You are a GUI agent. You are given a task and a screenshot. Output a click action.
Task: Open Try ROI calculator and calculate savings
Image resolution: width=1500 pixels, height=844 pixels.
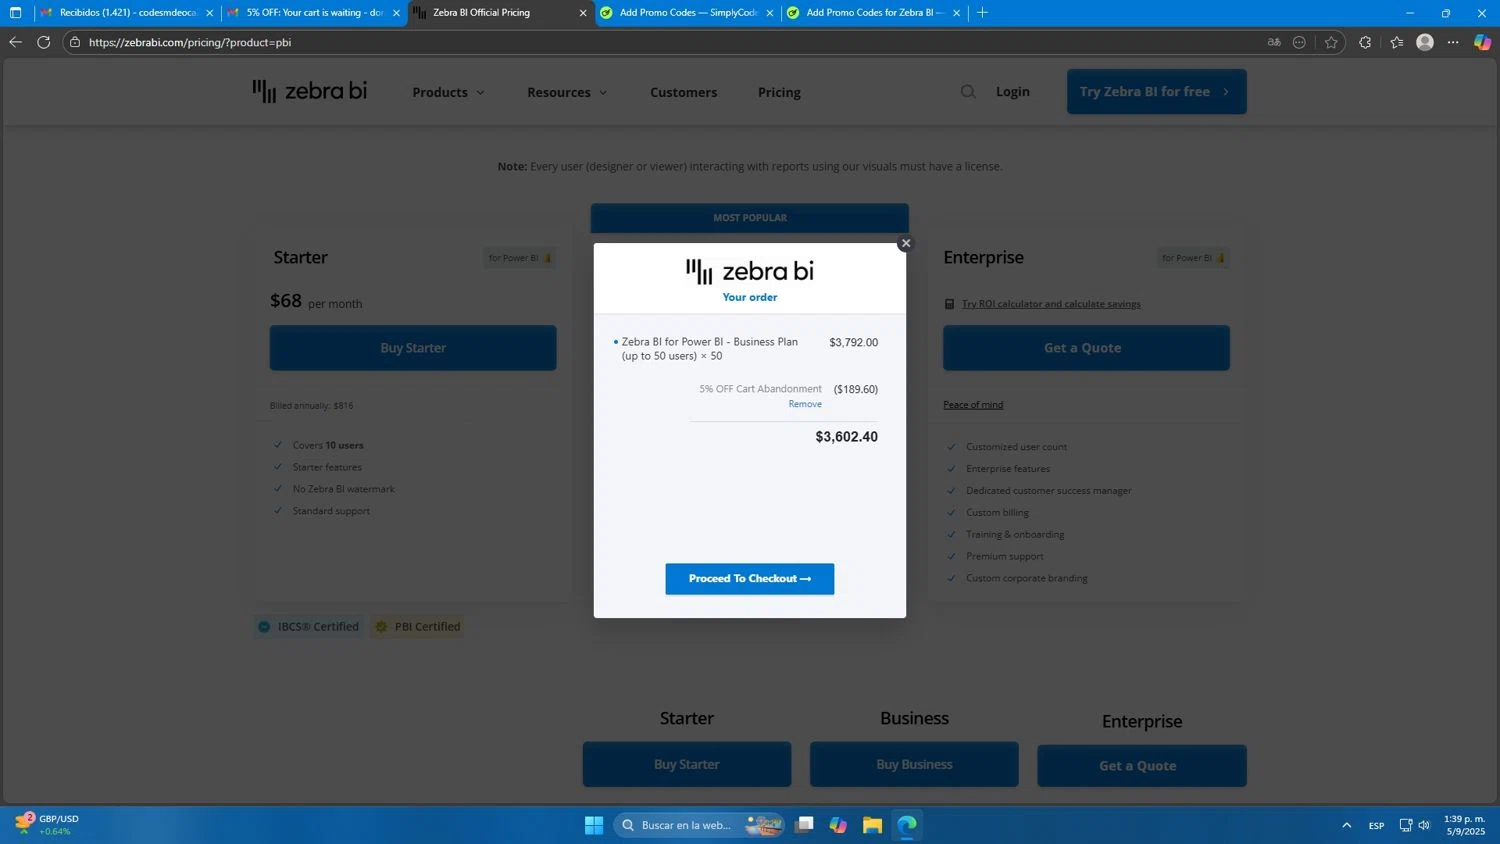point(1051,304)
